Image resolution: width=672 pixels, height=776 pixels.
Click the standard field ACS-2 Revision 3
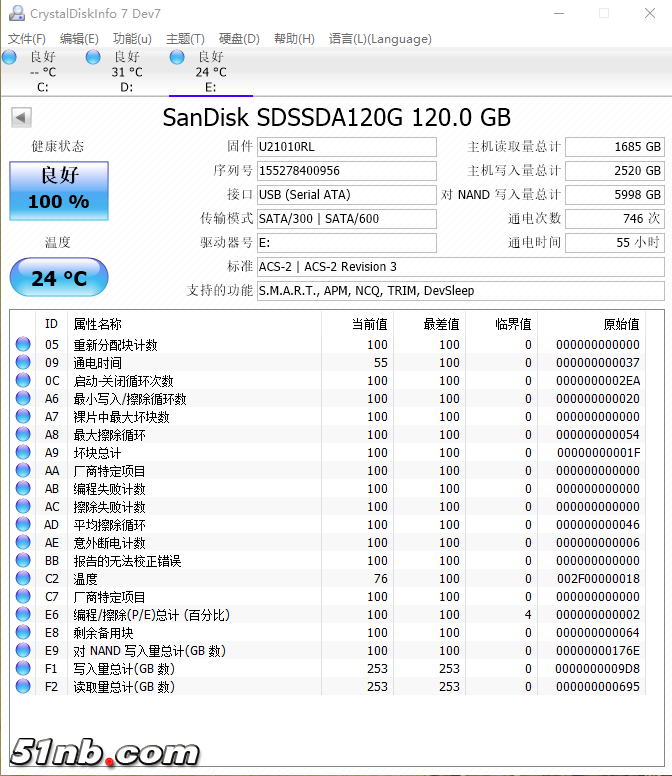point(461,267)
